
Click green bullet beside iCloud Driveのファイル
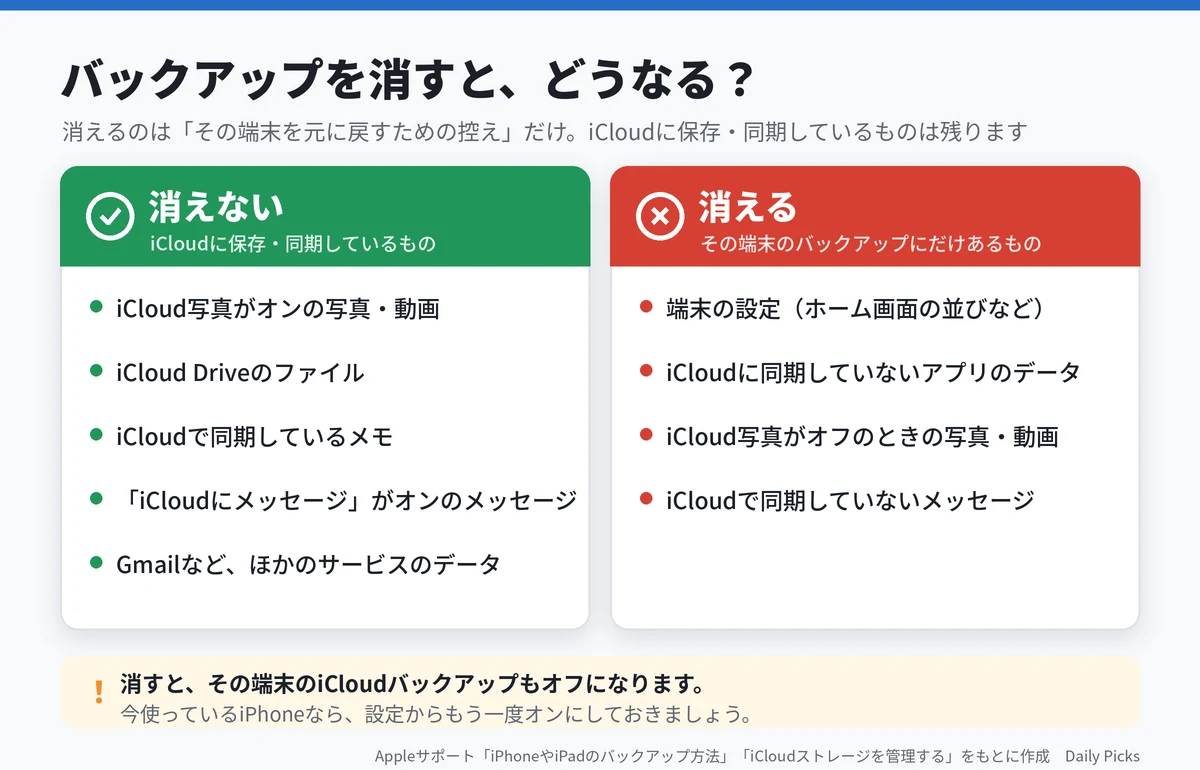pyautogui.click(x=96, y=371)
